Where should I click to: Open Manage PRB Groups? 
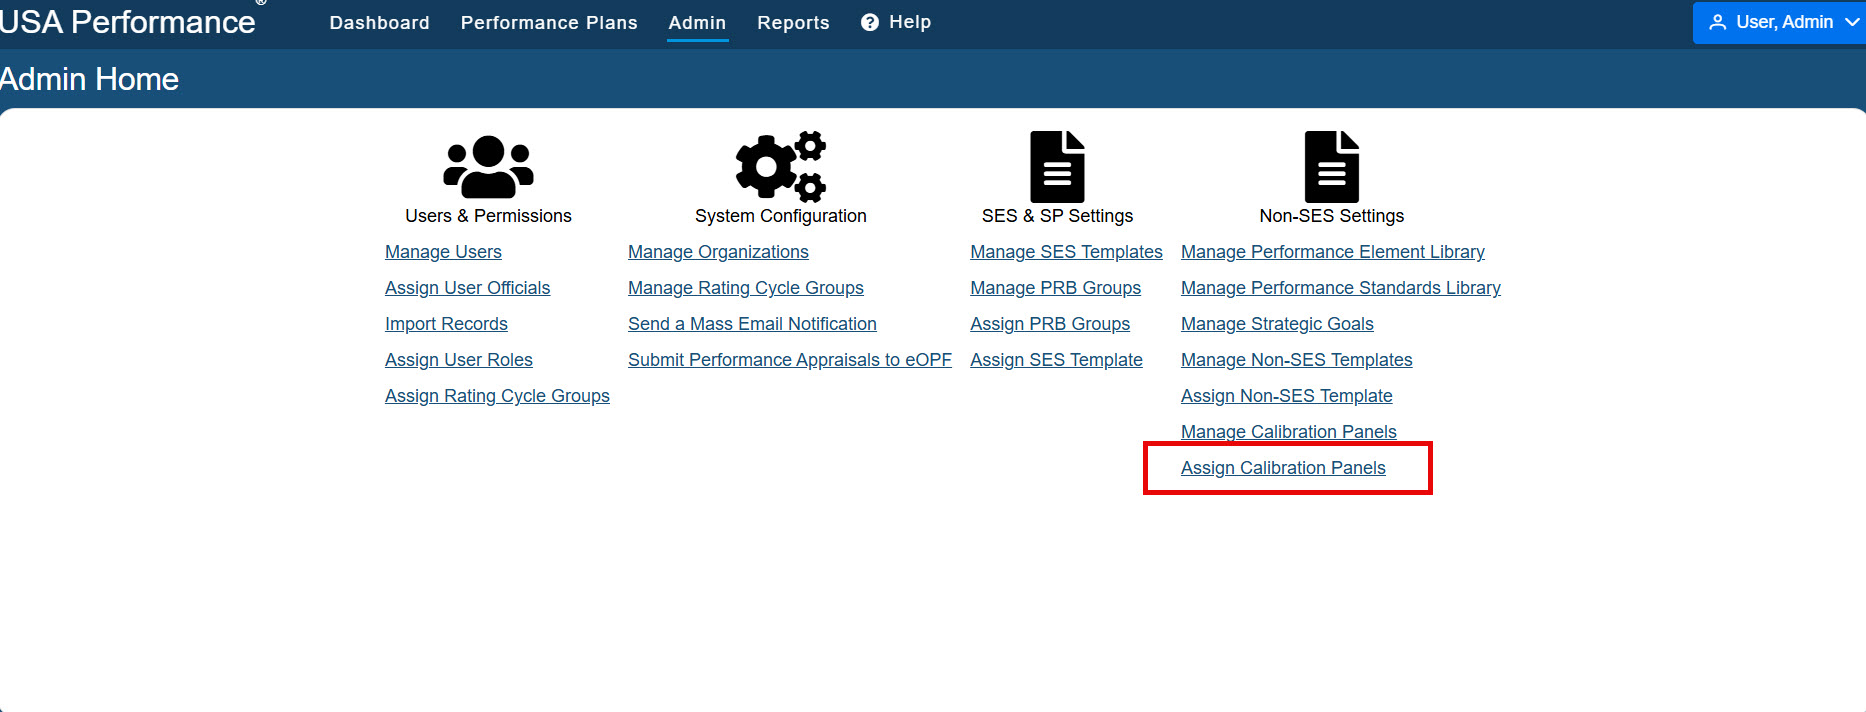tap(1055, 288)
